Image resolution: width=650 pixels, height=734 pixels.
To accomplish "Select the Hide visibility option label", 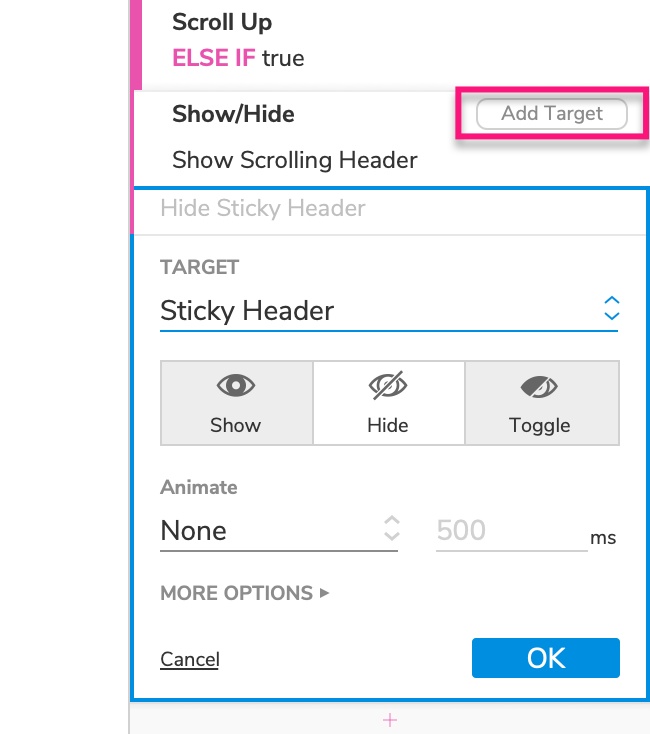I will [x=388, y=425].
